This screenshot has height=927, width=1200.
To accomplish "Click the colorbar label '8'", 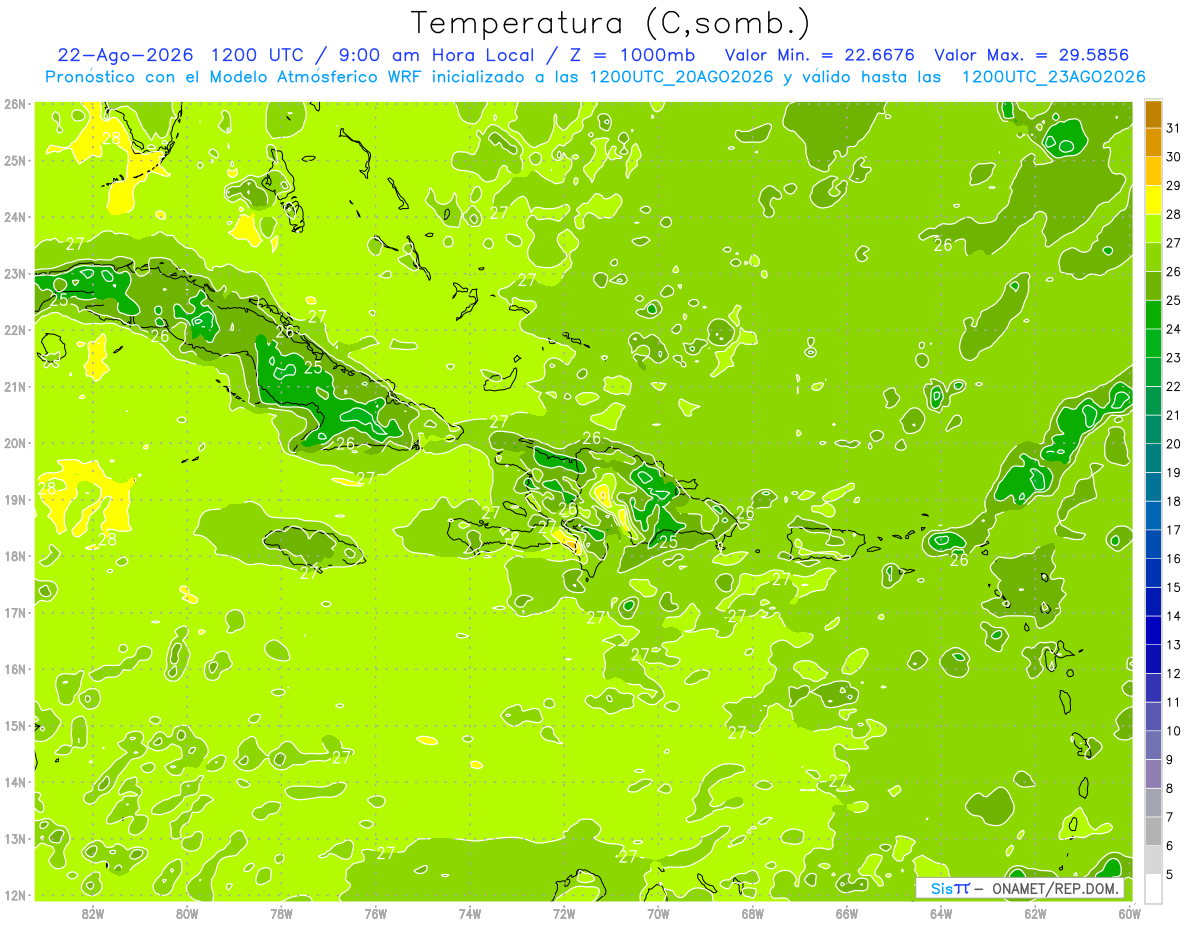I will click(x=1170, y=789).
